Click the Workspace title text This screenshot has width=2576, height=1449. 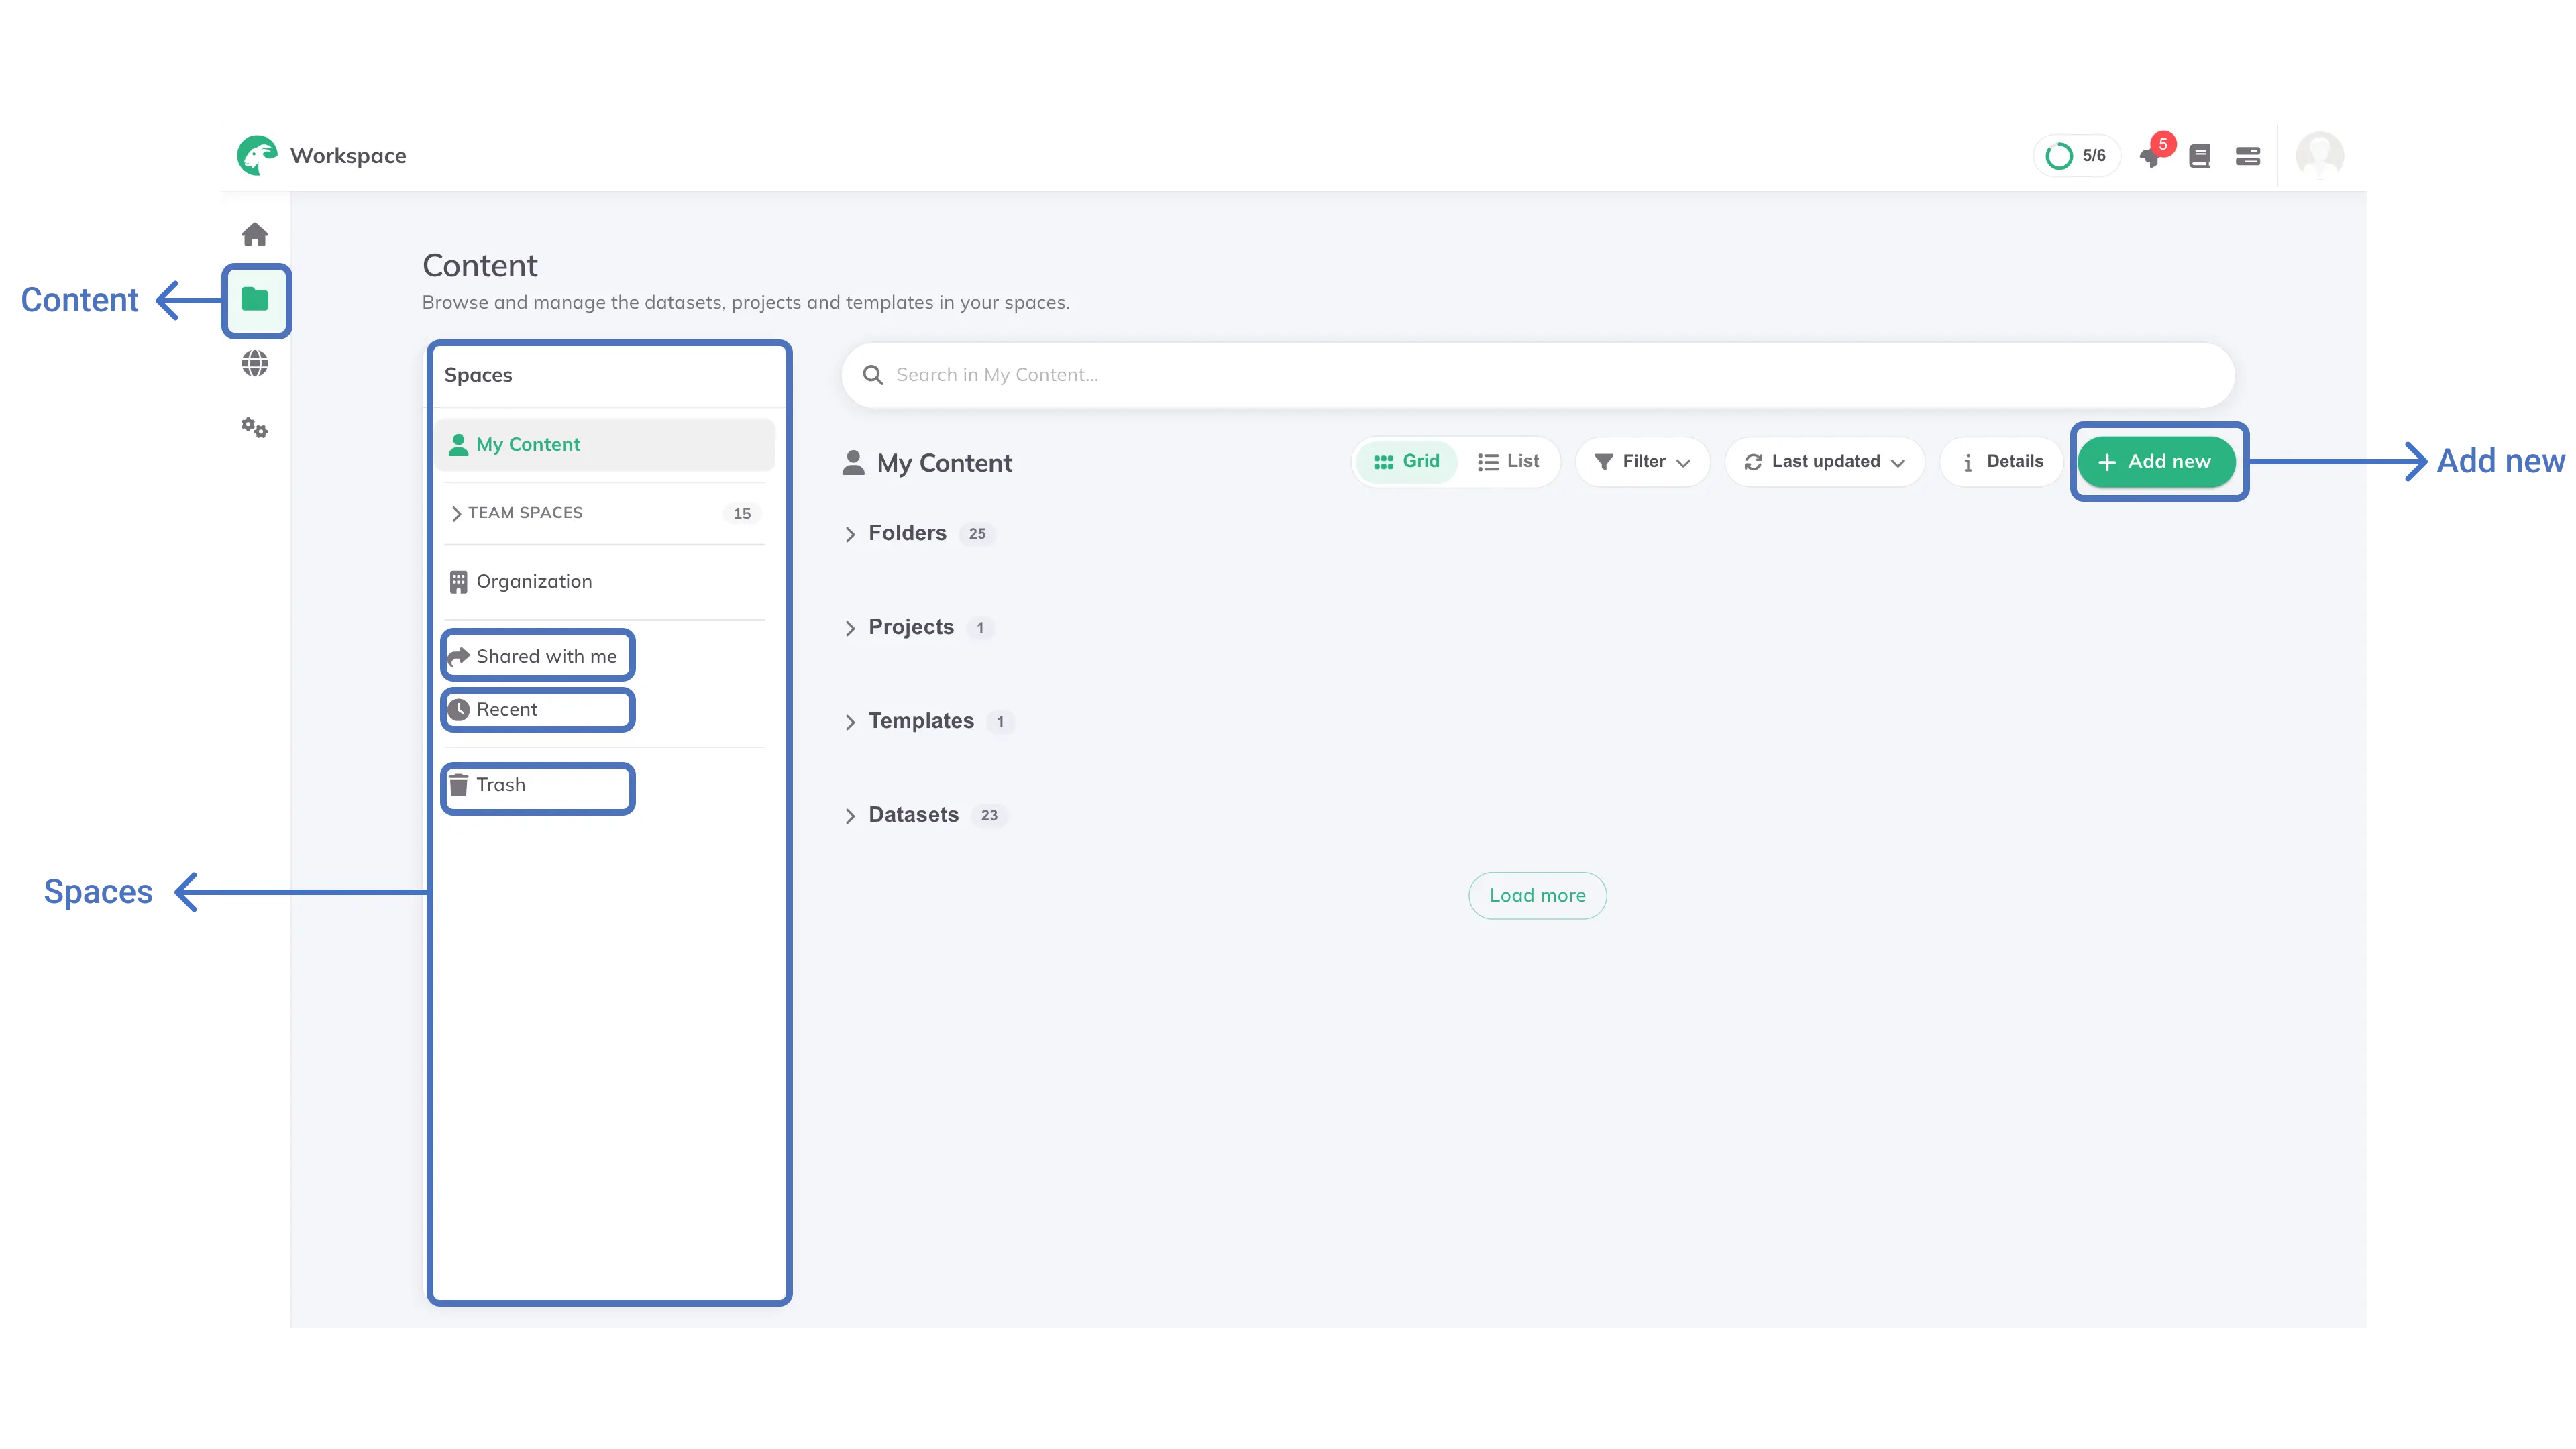[348, 156]
